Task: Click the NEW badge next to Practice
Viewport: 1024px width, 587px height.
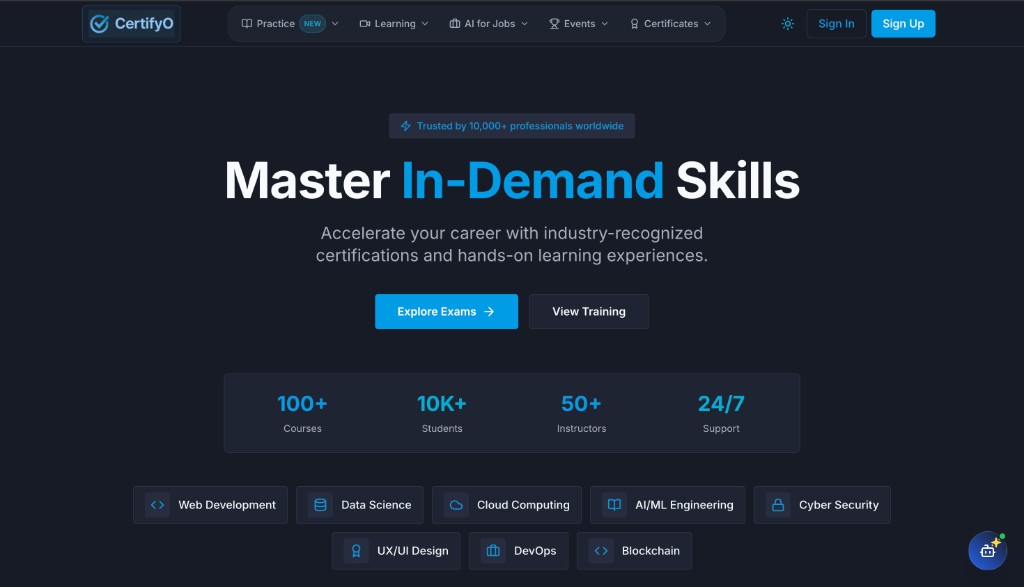Action: pos(312,24)
